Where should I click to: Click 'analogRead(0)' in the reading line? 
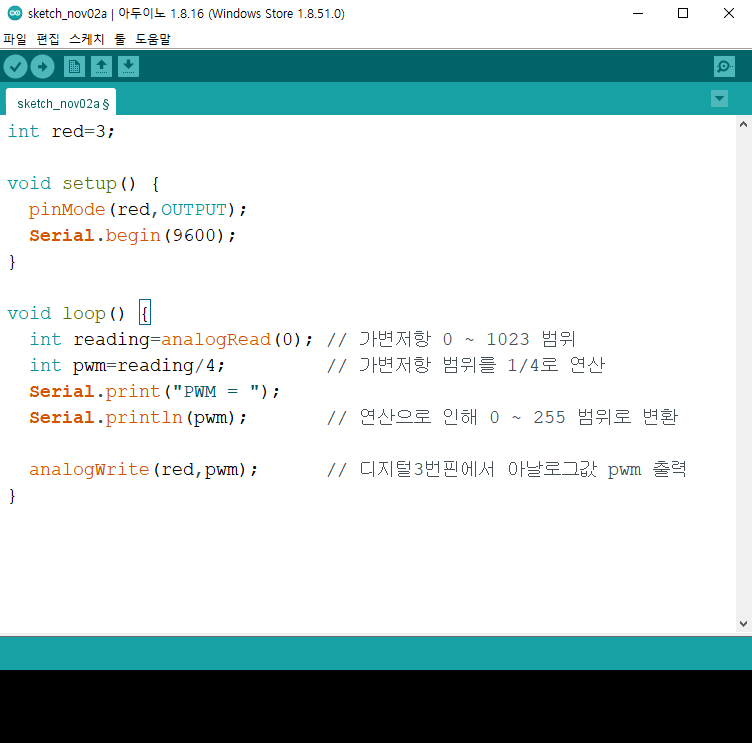[231, 340]
